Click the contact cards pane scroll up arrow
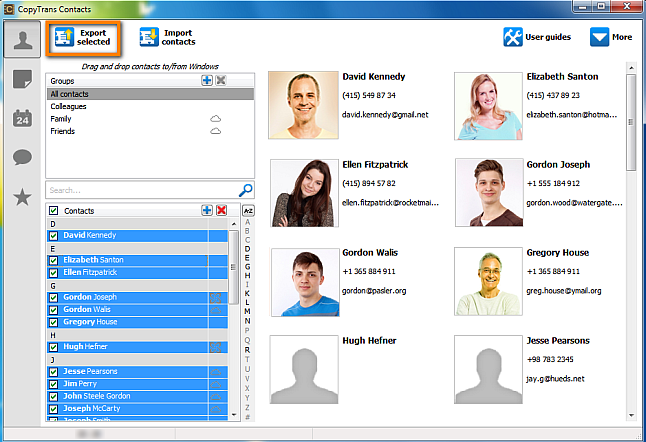The width and height of the screenshot is (646, 442). (x=631, y=67)
